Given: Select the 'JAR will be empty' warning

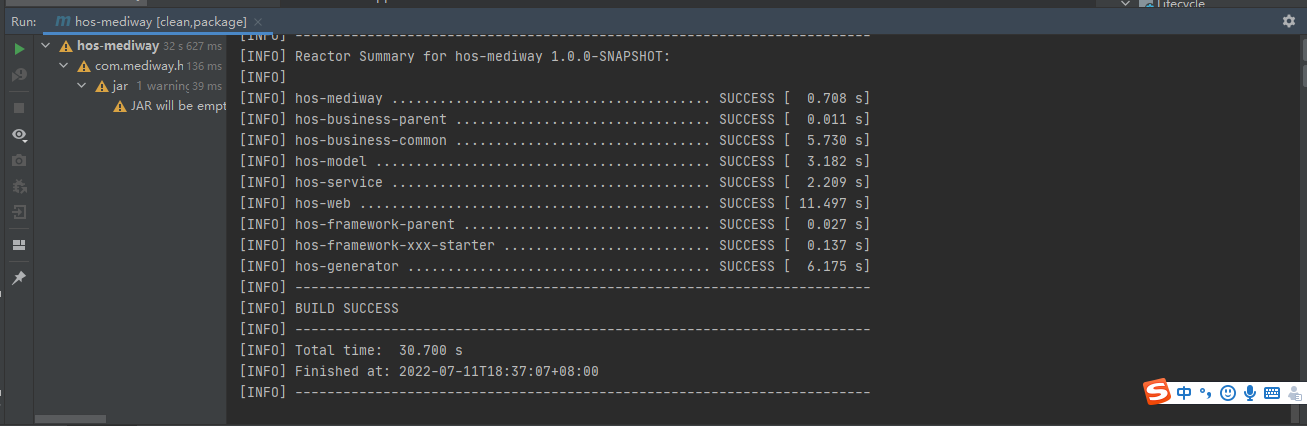Looking at the screenshot, I should [x=159, y=106].
